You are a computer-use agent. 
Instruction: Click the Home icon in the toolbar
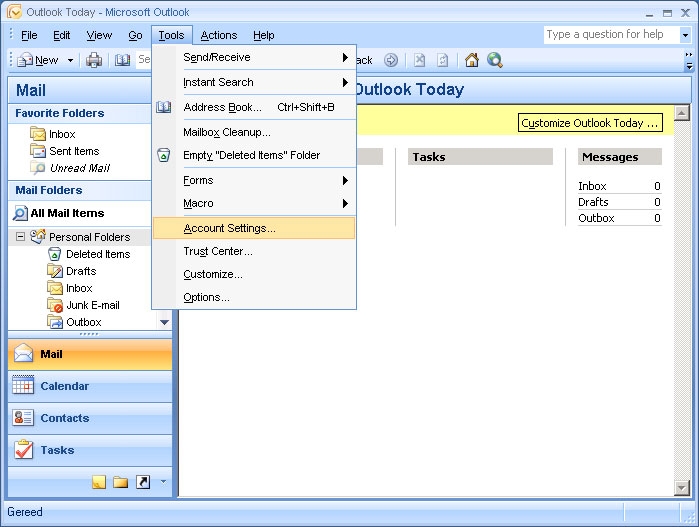click(472, 60)
